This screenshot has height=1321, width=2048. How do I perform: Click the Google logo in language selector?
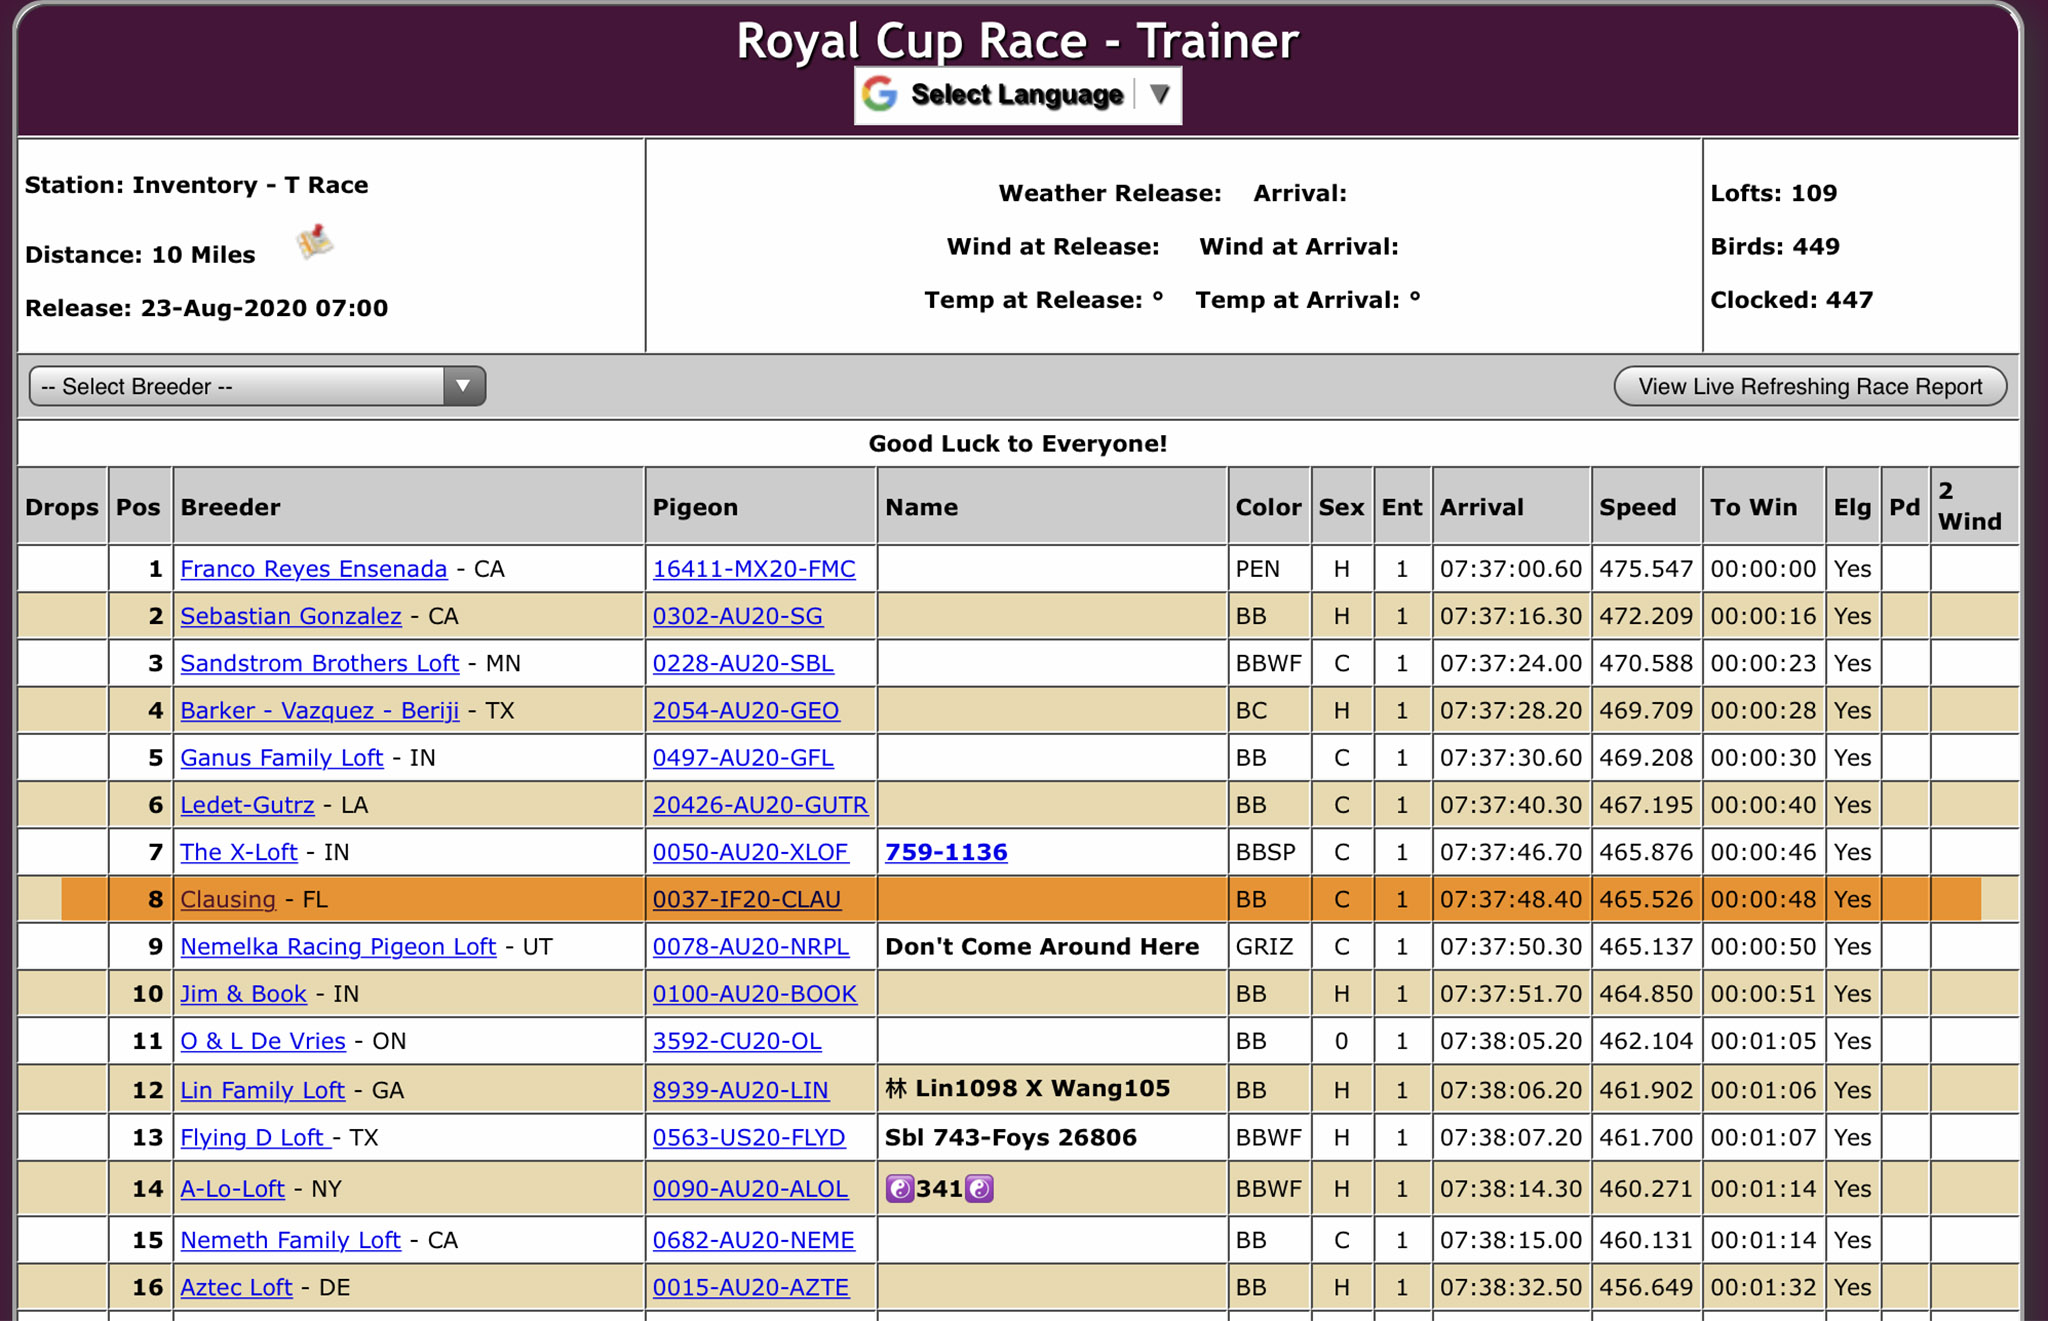point(880,95)
